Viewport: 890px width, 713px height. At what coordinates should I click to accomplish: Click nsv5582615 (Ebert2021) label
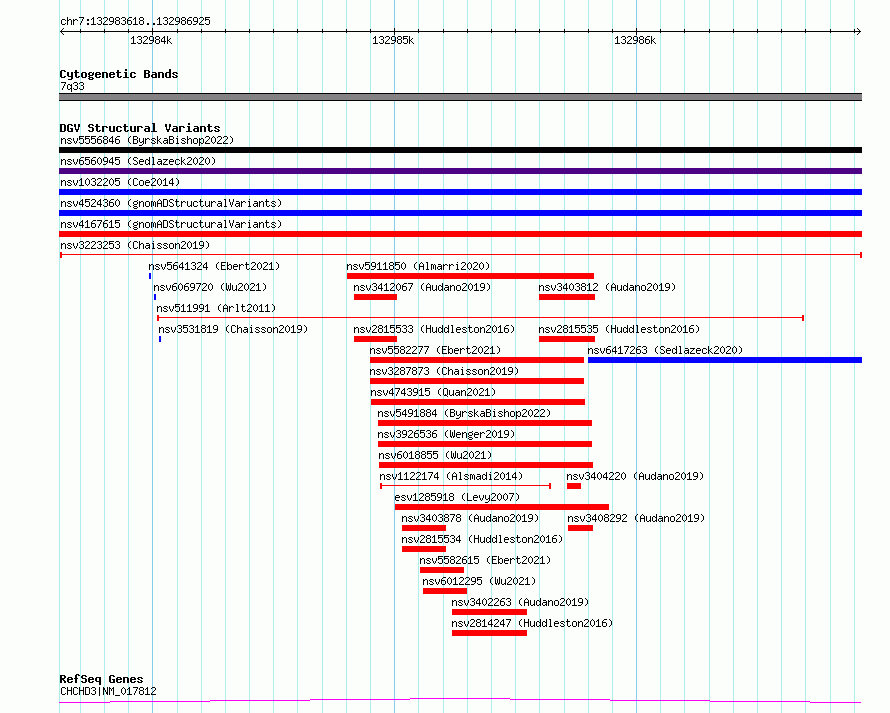pos(485,560)
